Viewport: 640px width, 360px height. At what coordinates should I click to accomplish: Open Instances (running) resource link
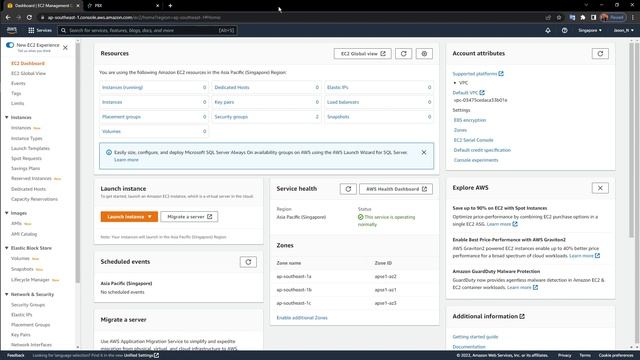click(122, 87)
